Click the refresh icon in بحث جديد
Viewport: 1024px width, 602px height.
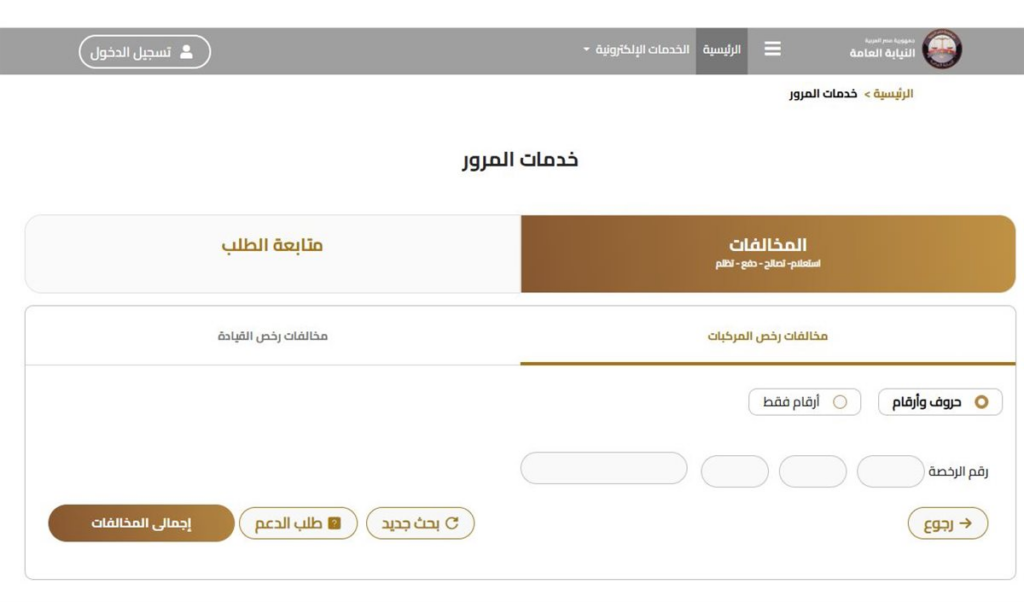coord(452,523)
